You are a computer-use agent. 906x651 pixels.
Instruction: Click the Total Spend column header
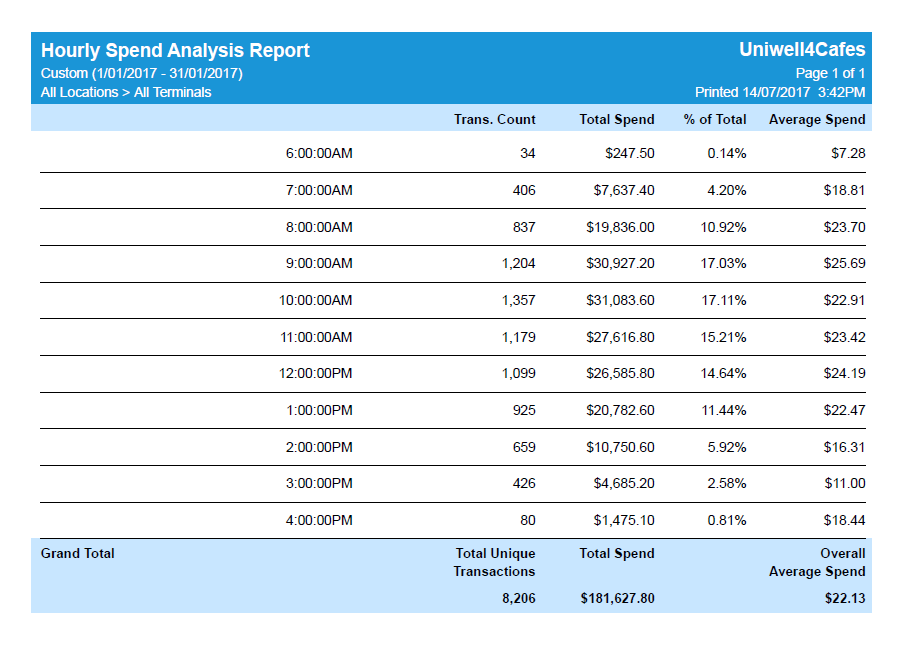pyautogui.click(x=616, y=119)
